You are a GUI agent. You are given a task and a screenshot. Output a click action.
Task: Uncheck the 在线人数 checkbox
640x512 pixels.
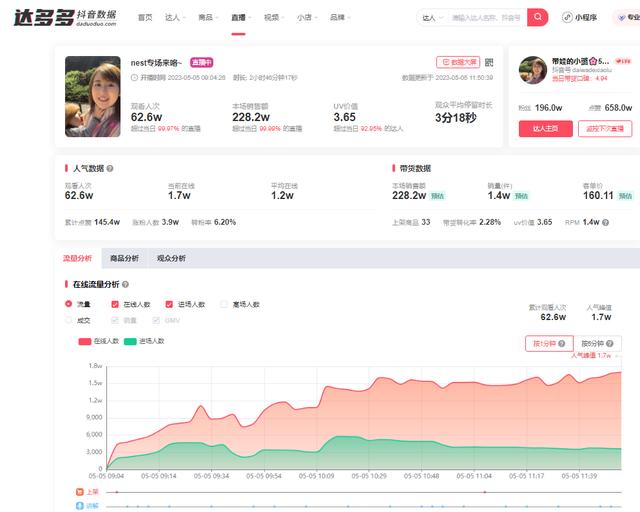(x=115, y=304)
